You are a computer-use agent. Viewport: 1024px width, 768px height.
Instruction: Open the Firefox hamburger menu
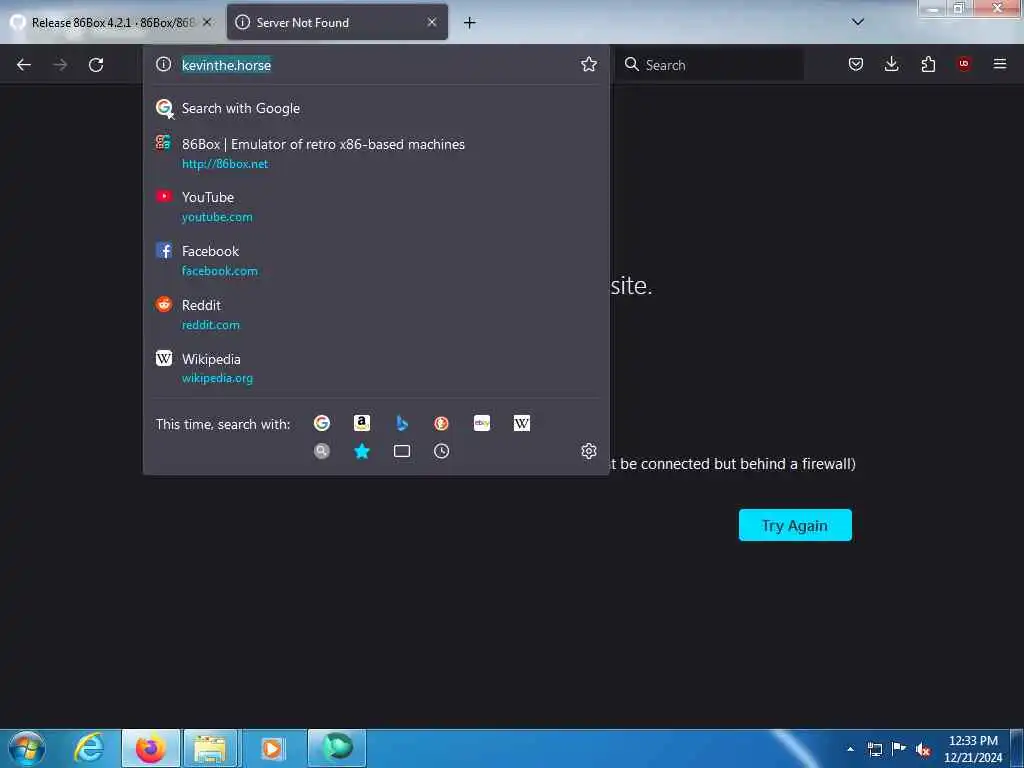coord(1000,64)
